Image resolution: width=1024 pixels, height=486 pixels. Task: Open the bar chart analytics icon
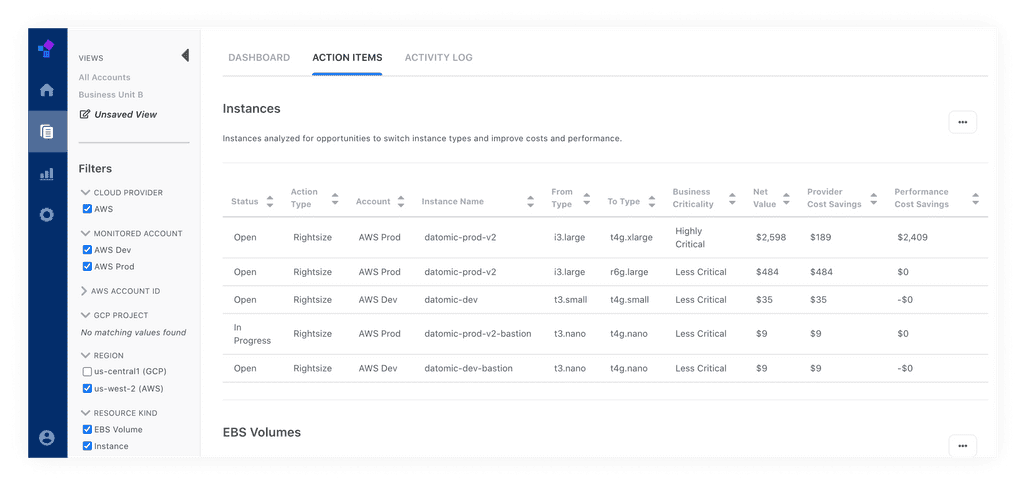point(46,173)
